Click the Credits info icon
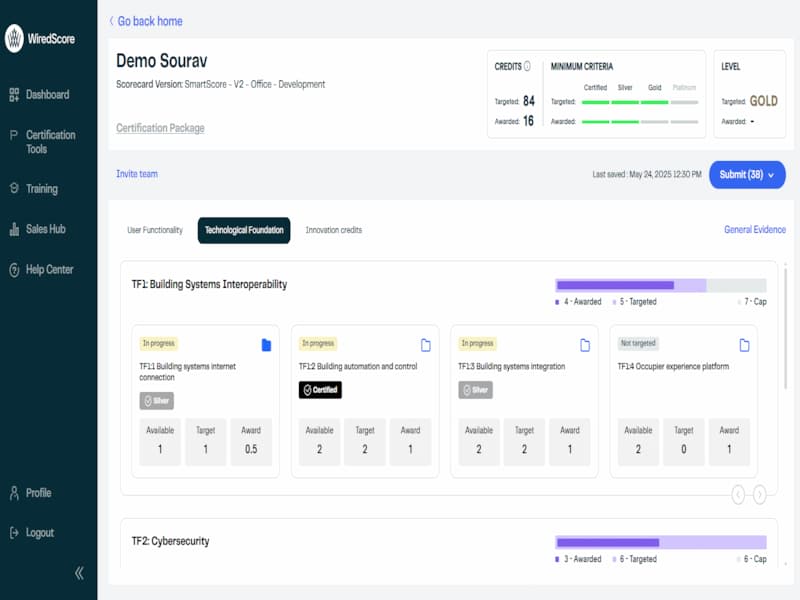 527,66
